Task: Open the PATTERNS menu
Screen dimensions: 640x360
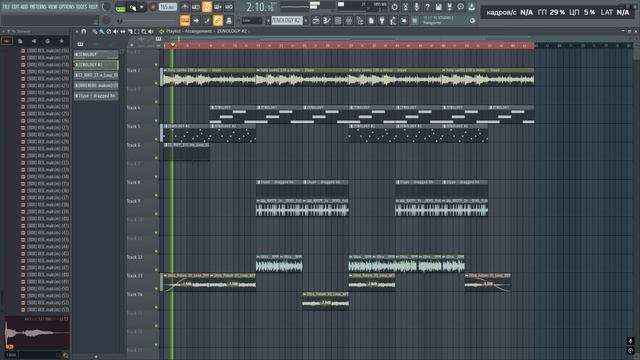Action: click(x=38, y=7)
